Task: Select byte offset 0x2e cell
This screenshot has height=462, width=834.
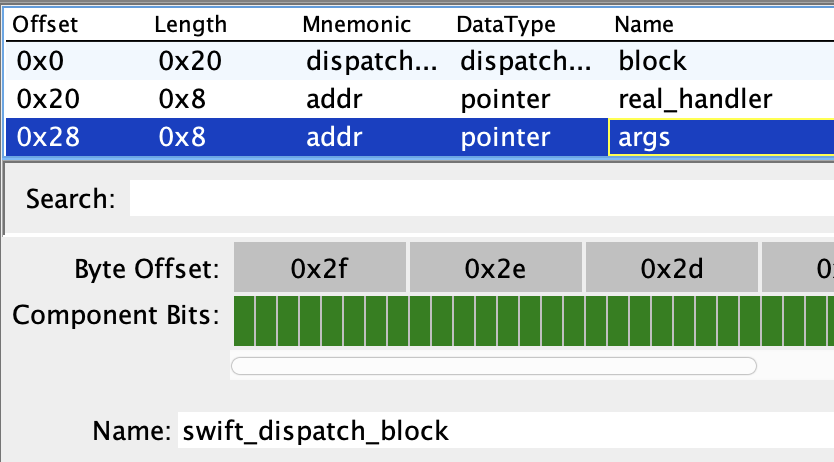Action: click(x=495, y=268)
